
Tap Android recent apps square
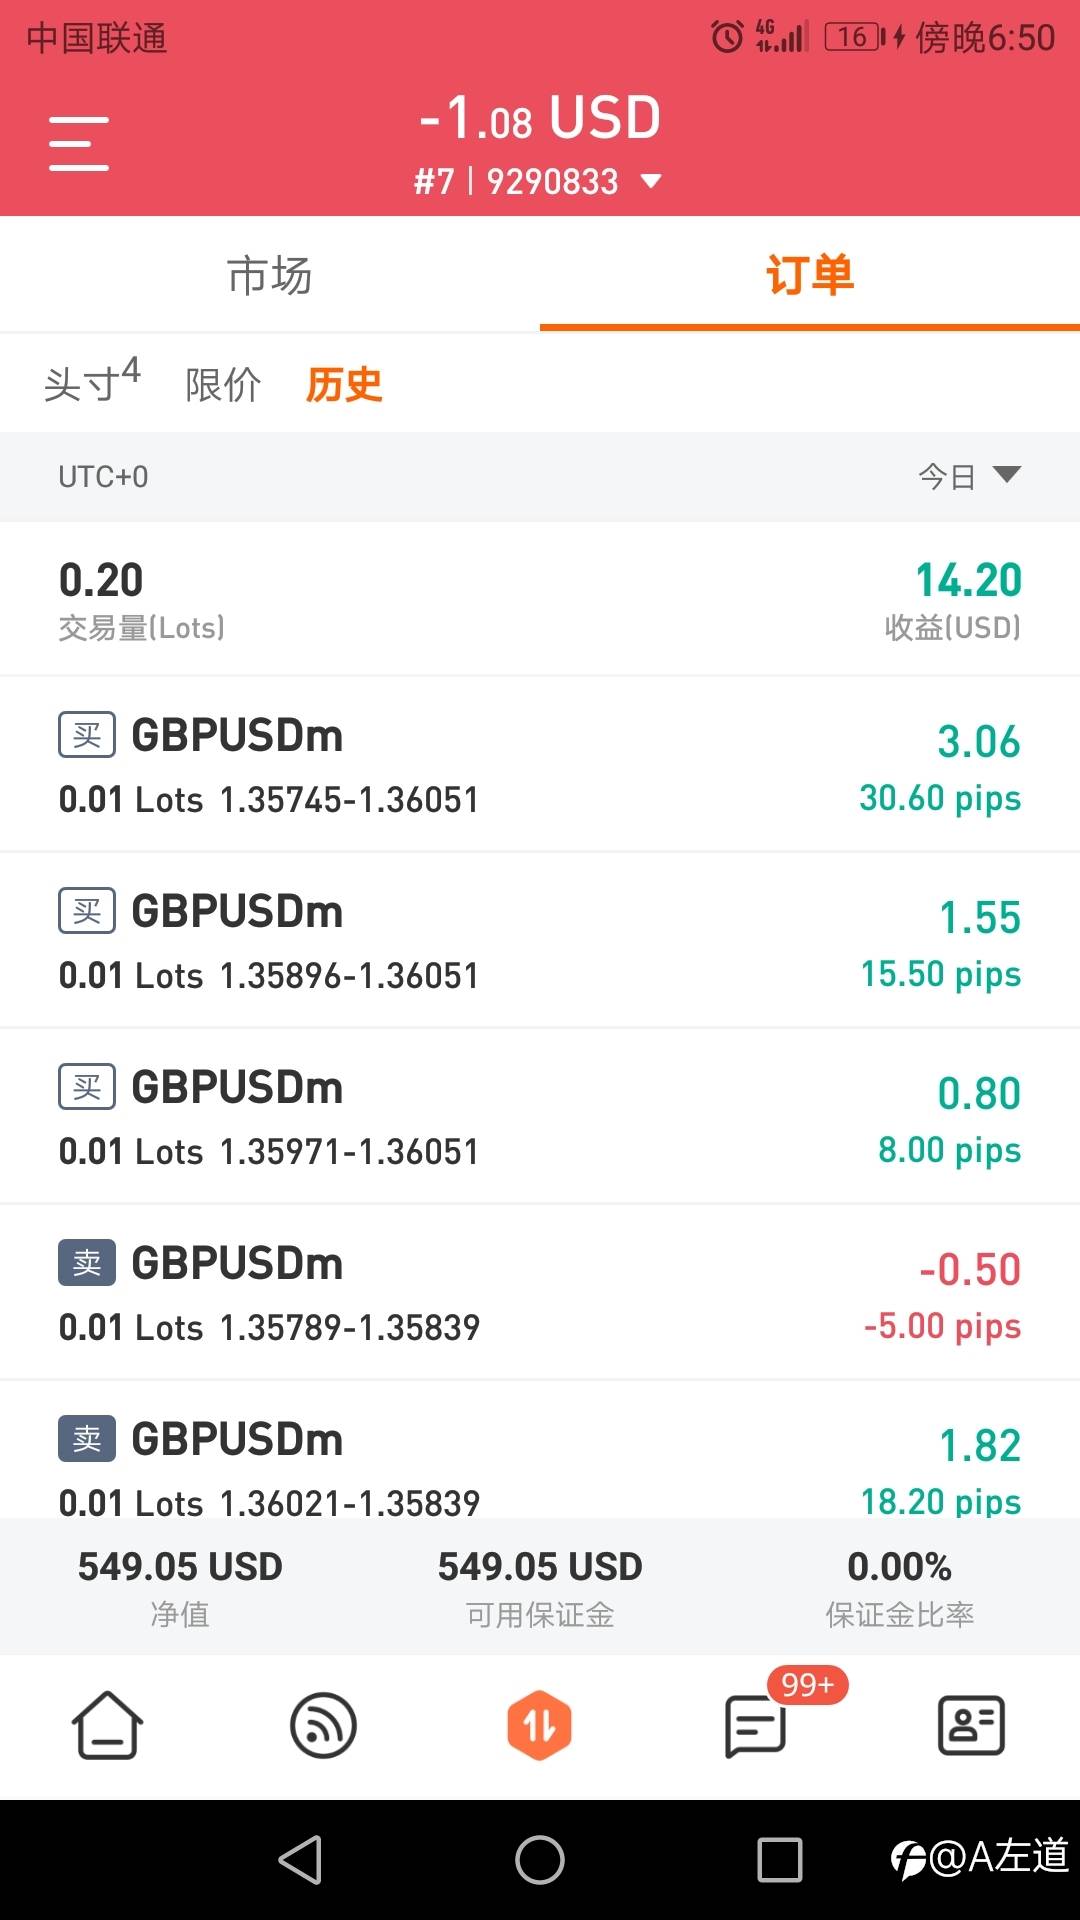(780, 1860)
